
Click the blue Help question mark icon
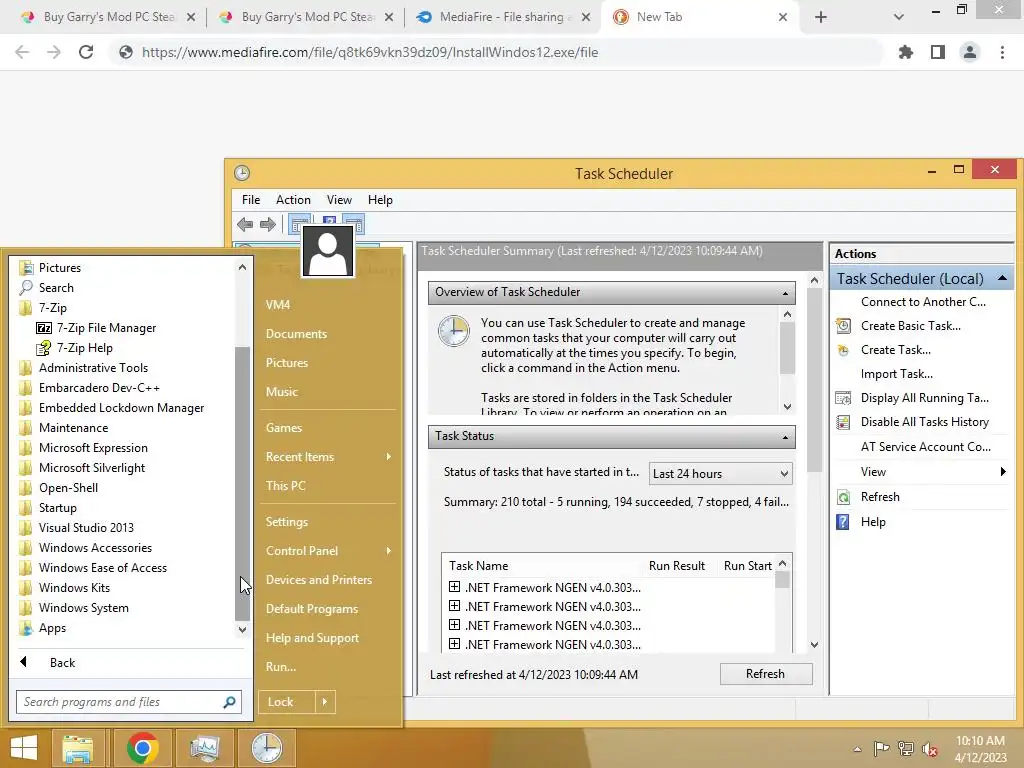click(843, 522)
